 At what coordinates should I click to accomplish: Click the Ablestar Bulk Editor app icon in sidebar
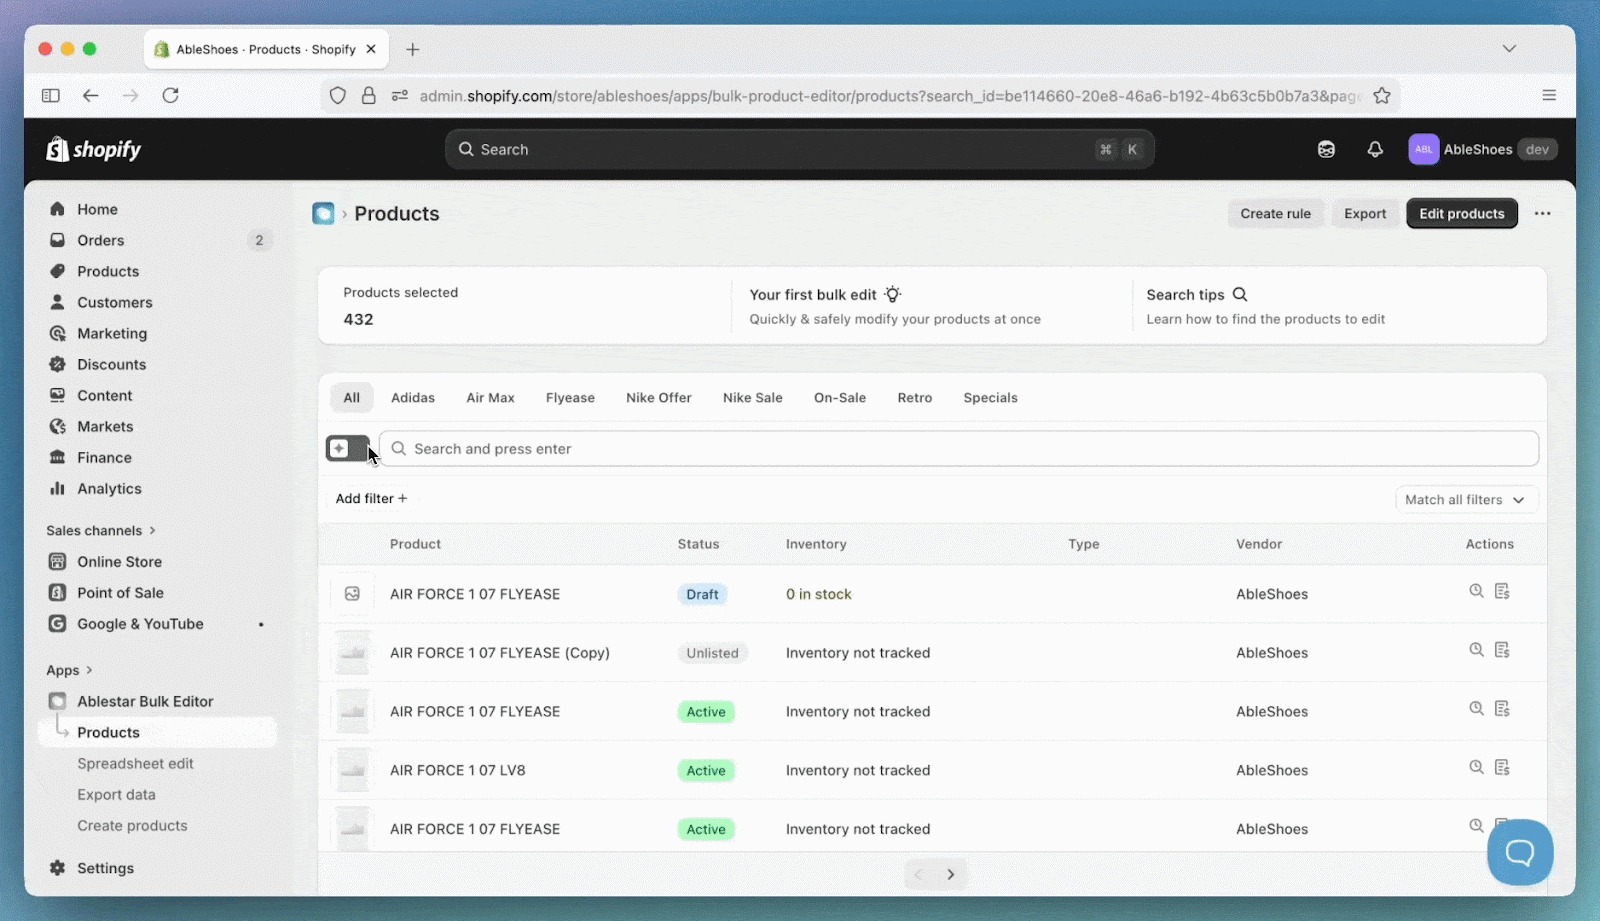coord(57,701)
